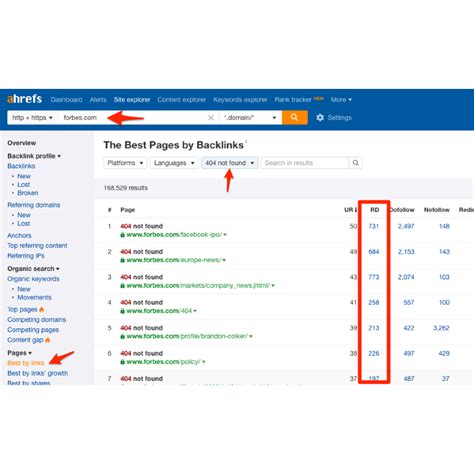Click the info icon next to page title

tap(246, 141)
